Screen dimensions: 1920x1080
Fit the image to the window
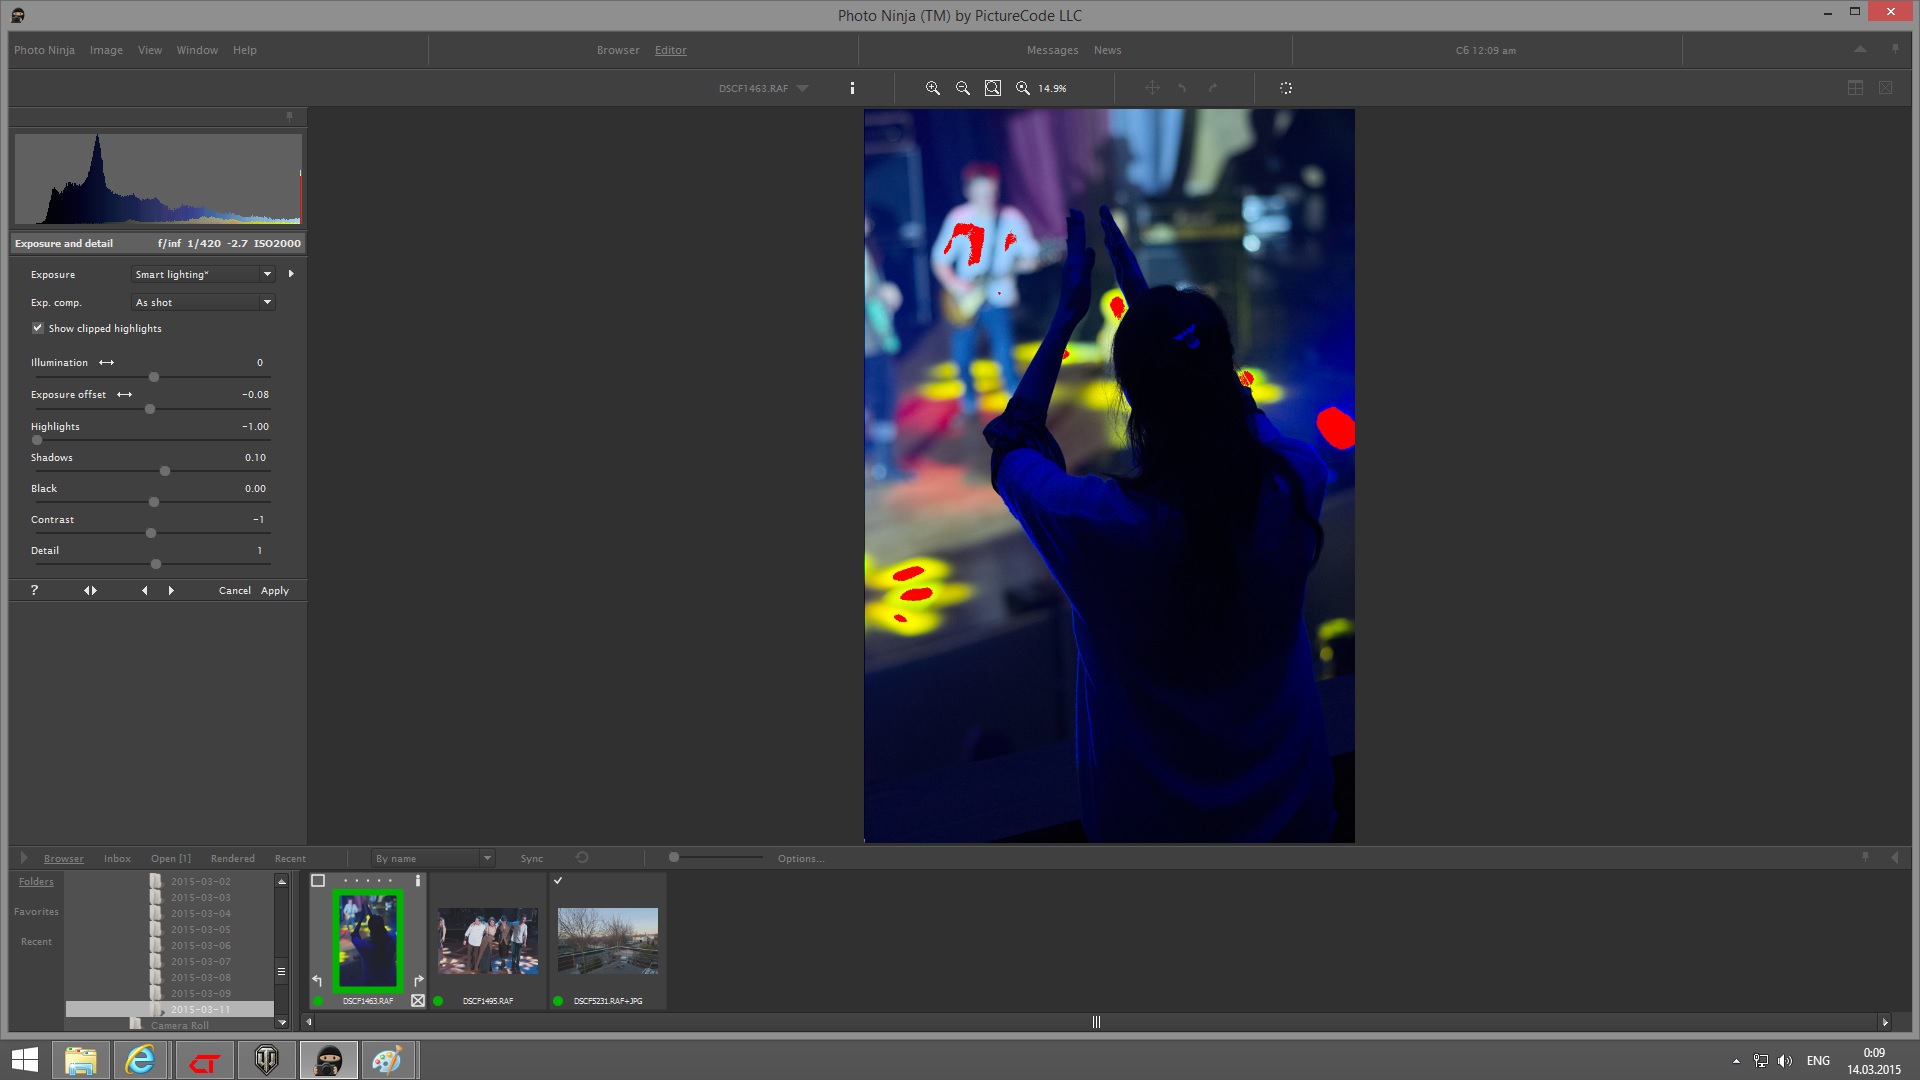tap(992, 88)
